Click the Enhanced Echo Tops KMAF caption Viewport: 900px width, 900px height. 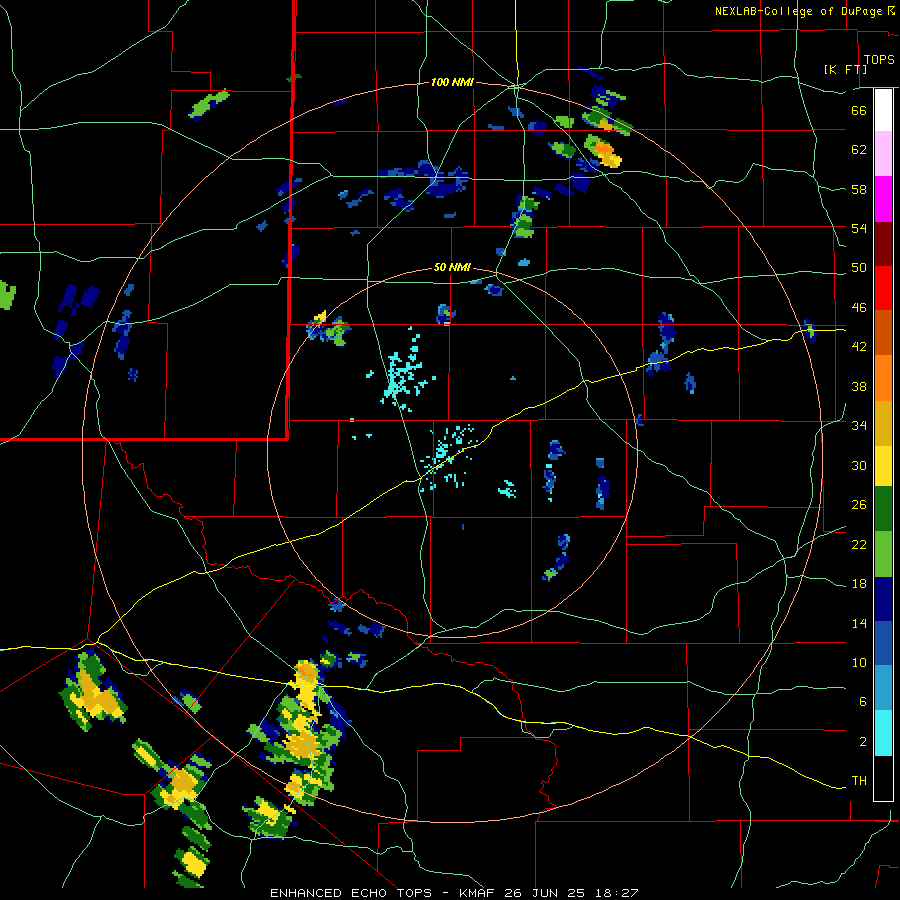(454, 893)
